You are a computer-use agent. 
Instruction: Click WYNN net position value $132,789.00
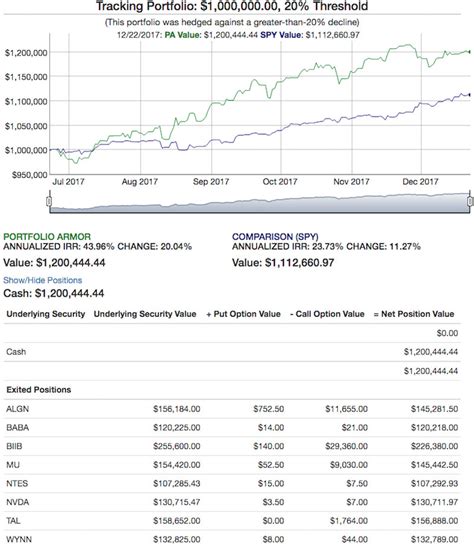pos(434,539)
